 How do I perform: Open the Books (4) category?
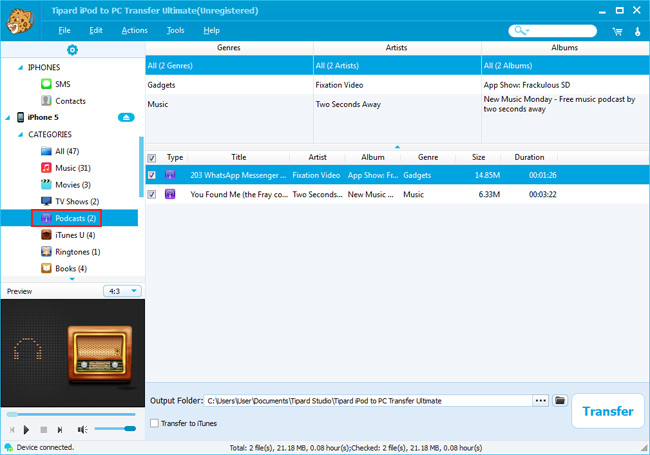click(x=71, y=269)
